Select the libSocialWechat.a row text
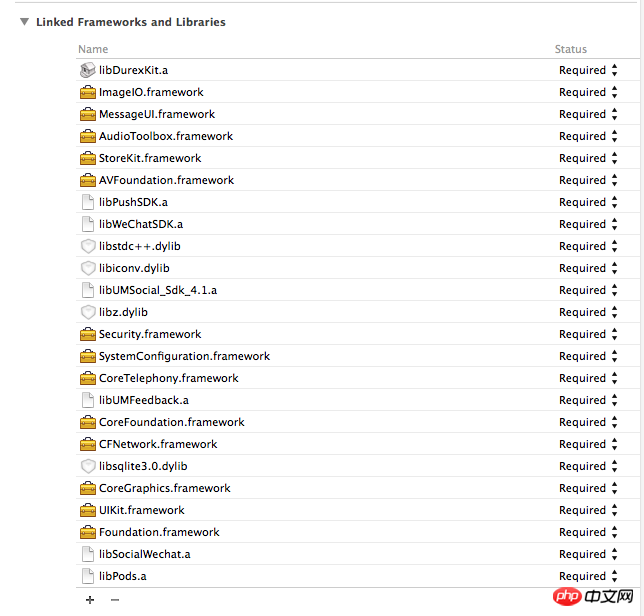Viewport: 644px width, 616px height. tap(145, 554)
